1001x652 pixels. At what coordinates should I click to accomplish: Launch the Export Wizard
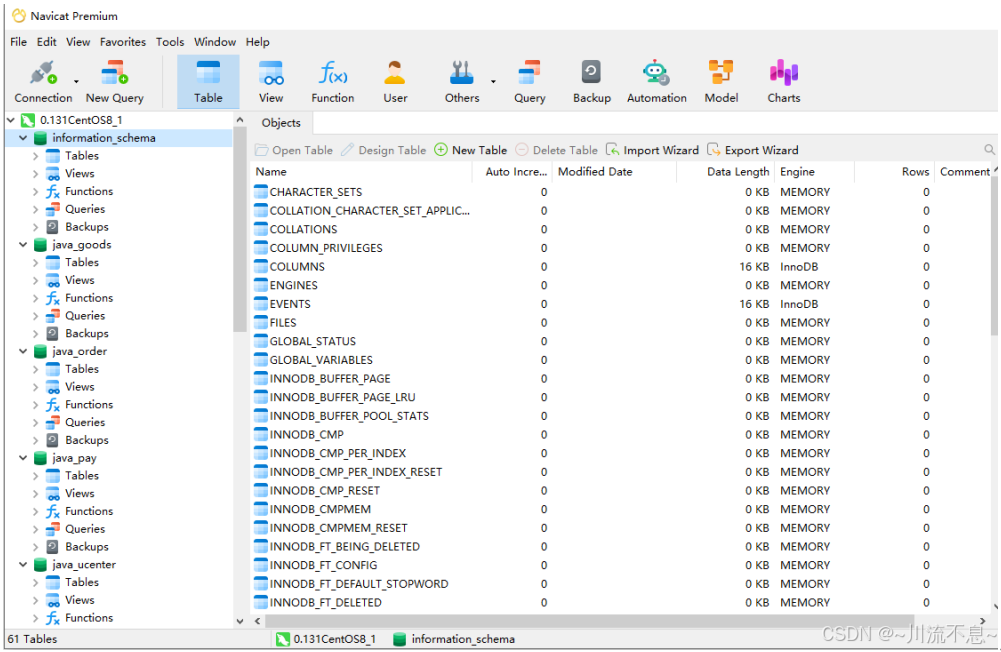tap(753, 150)
